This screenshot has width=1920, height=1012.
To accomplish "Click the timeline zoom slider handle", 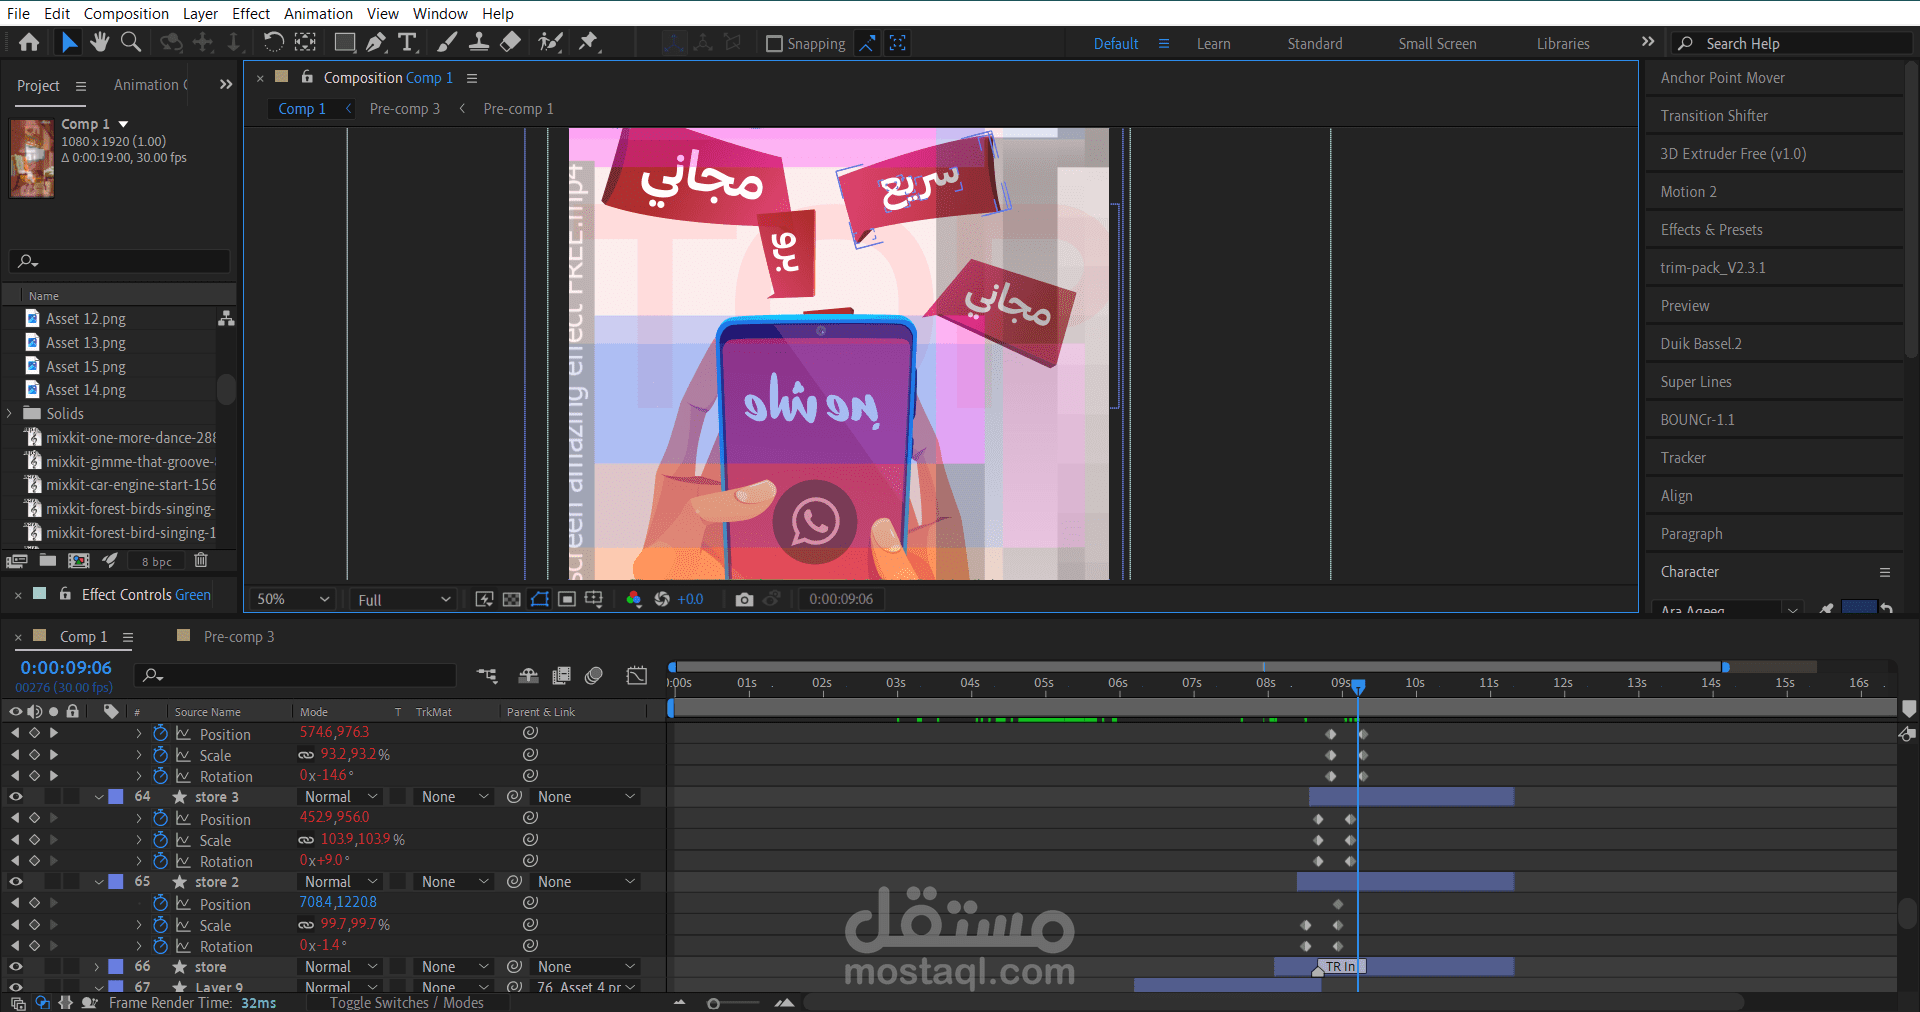I will (x=713, y=1003).
